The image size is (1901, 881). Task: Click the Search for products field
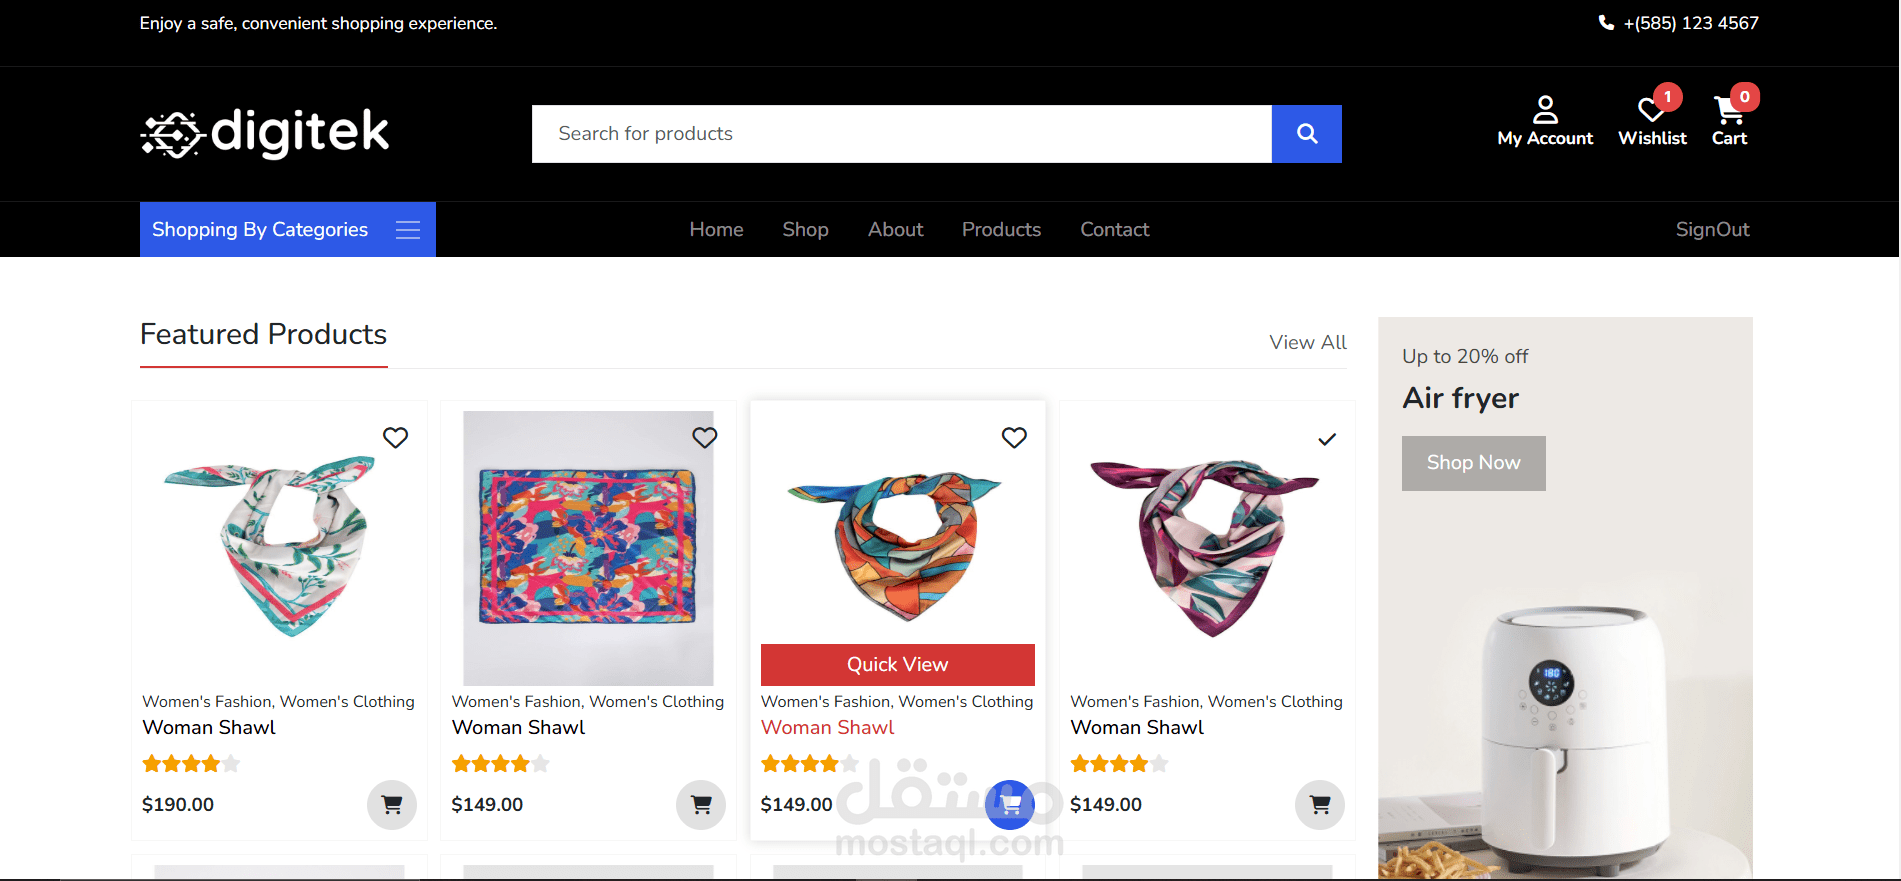click(x=902, y=134)
